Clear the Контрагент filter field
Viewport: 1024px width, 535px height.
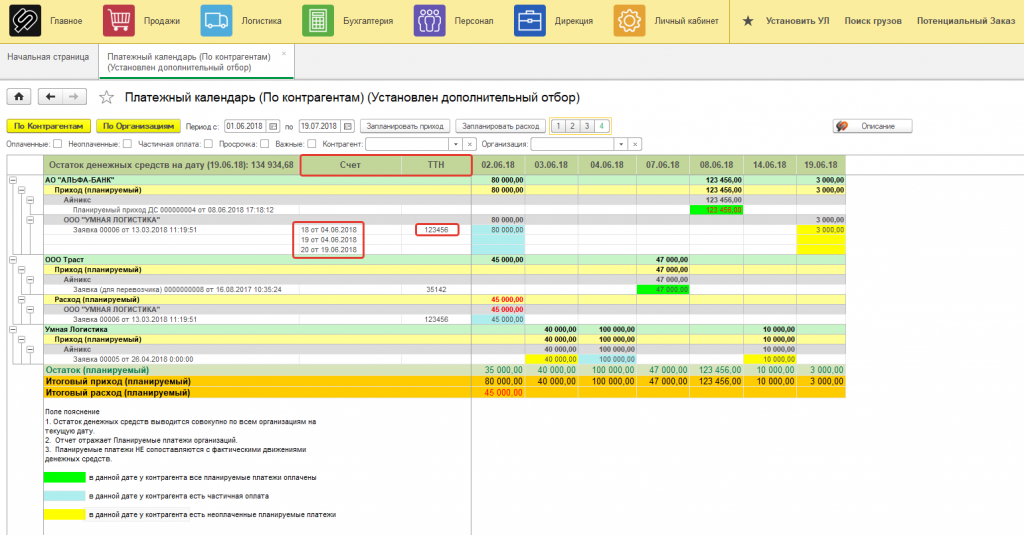pos(470,144)
